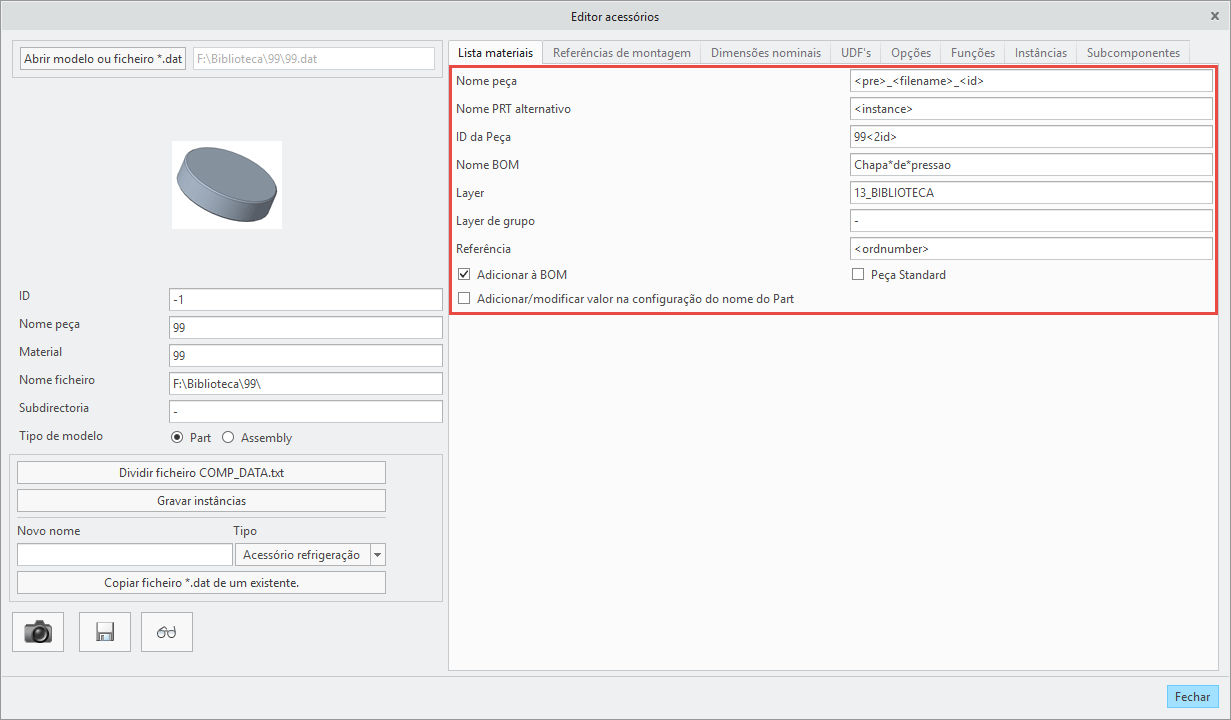Click the Layer field 13_BIBLIOTECA

tap(1031, 193)
